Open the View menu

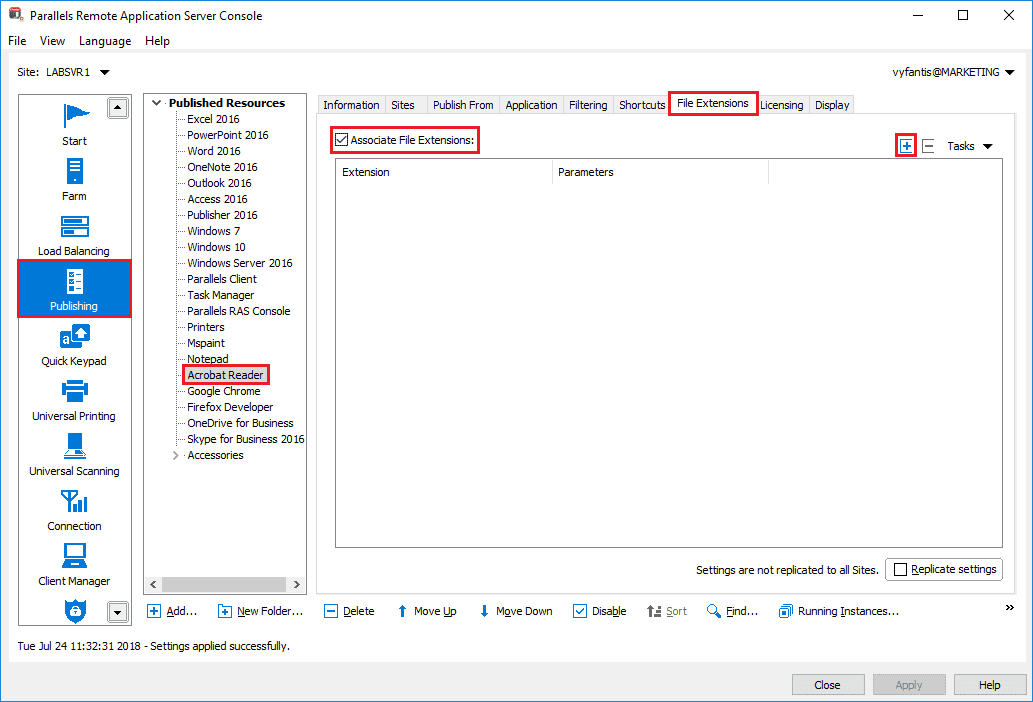tap(52, 41)
